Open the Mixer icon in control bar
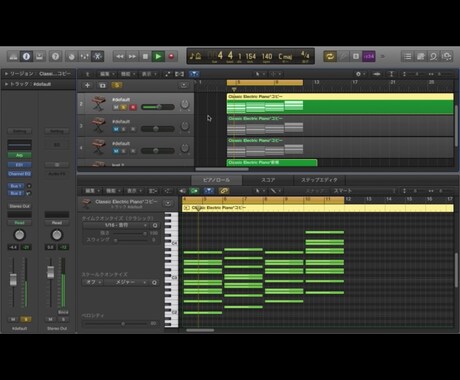The image size is (460, 380). coord(84,56)
